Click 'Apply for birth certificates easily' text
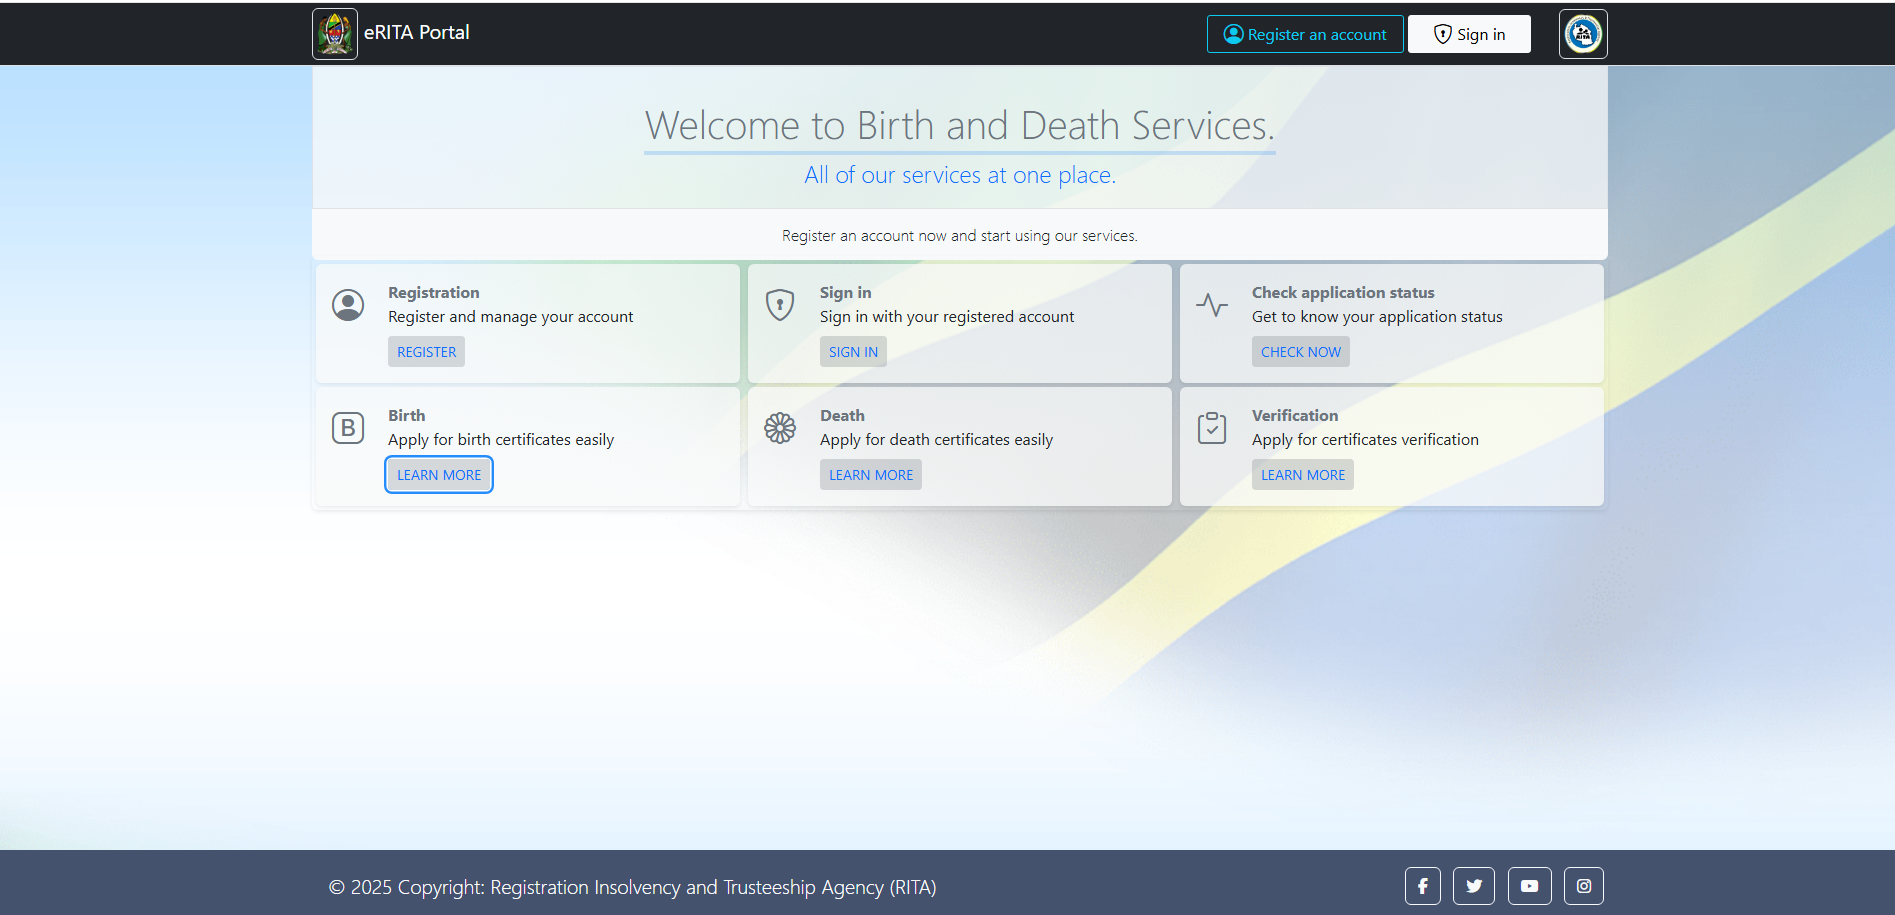 click(x=501, y=440)
